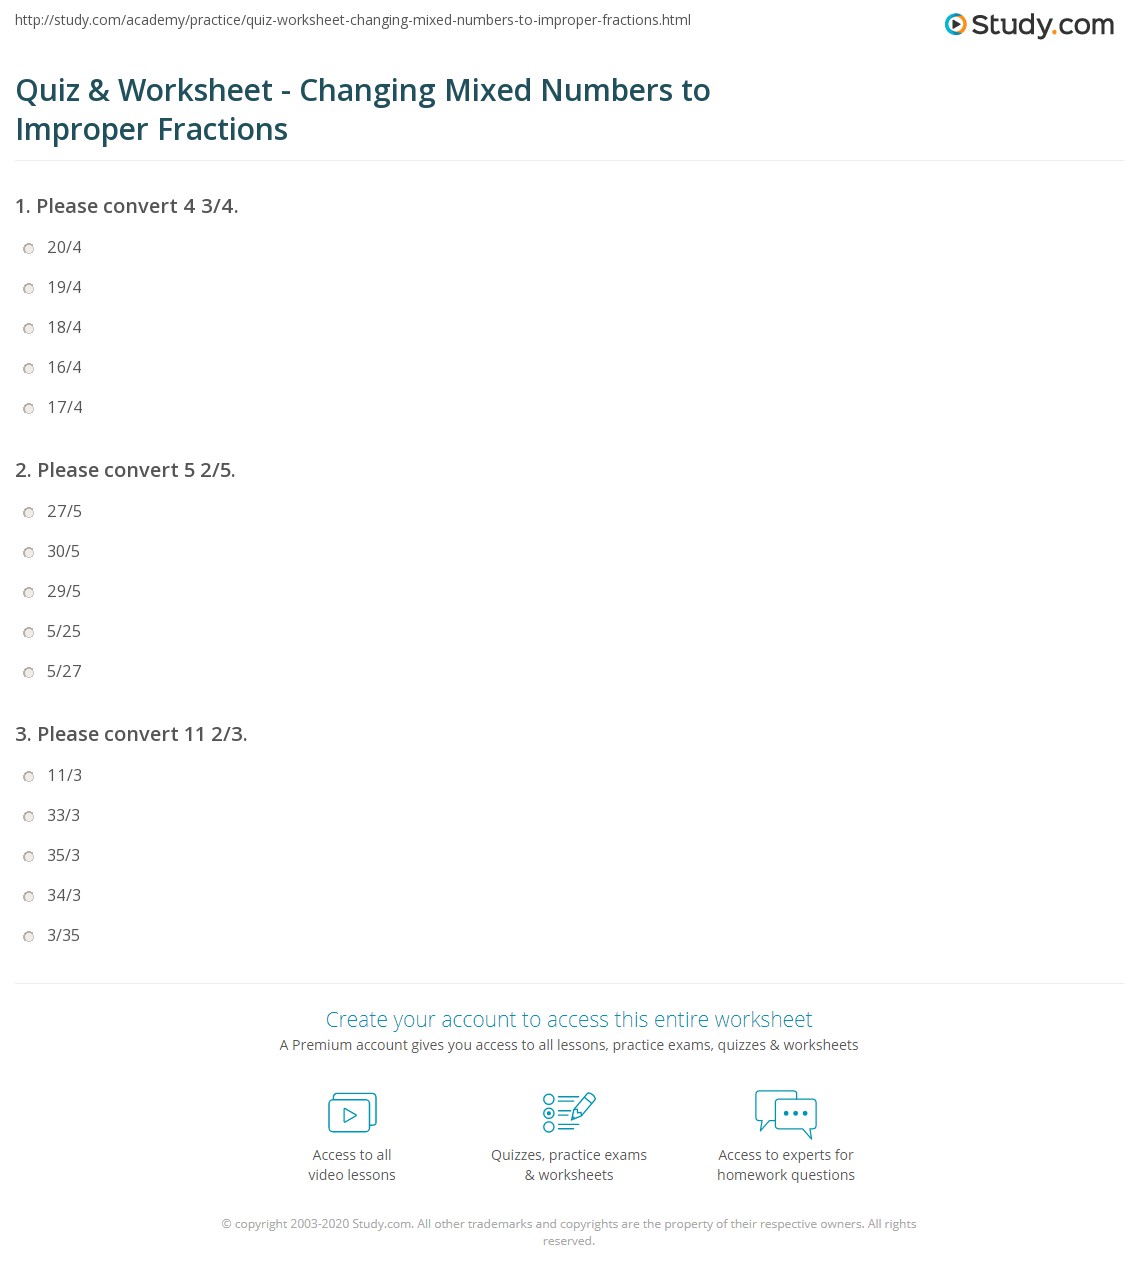1140x1280 pixels.
Task: Click 'Quizzes, practice exams & worksheets' label
Action: coord(569,1165)
